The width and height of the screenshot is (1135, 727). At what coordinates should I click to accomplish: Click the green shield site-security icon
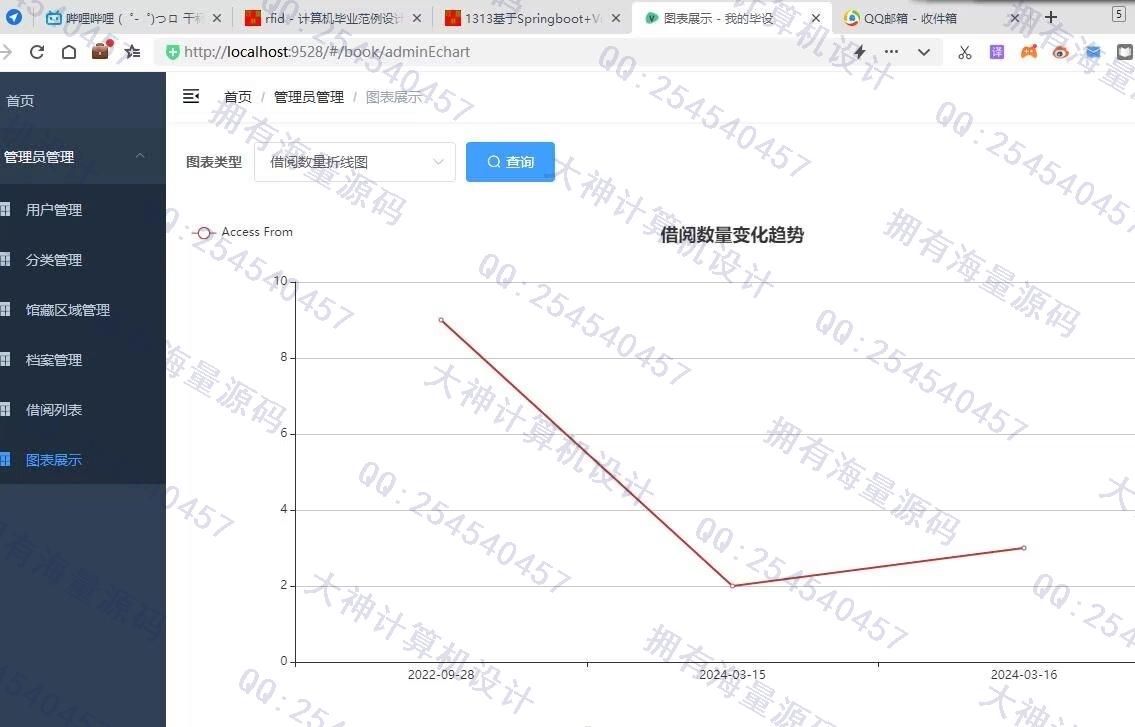pyautogui.click(x=172, y=52)
